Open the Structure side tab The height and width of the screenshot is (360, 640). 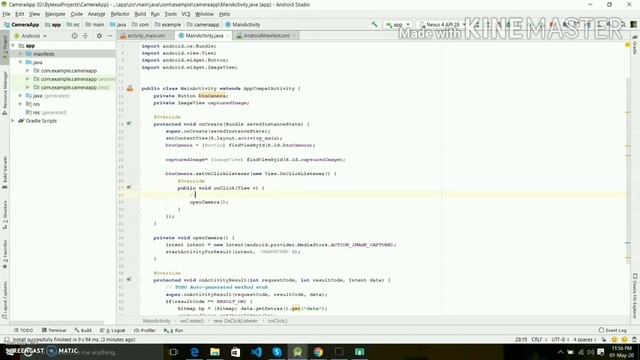click(x=5, y=215)
